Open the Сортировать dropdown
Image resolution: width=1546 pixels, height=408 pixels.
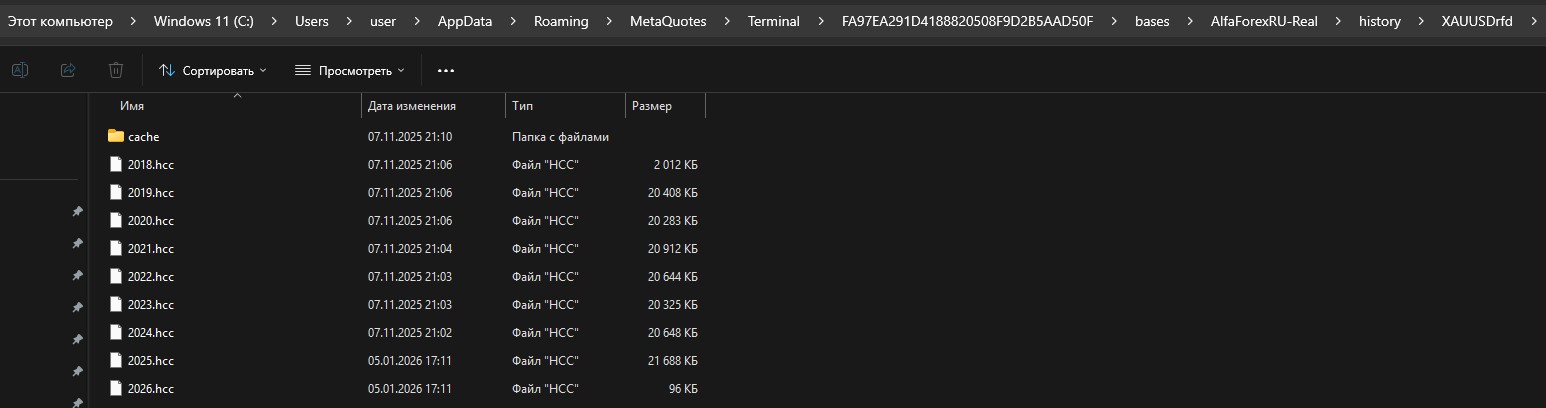coord(213,70)
